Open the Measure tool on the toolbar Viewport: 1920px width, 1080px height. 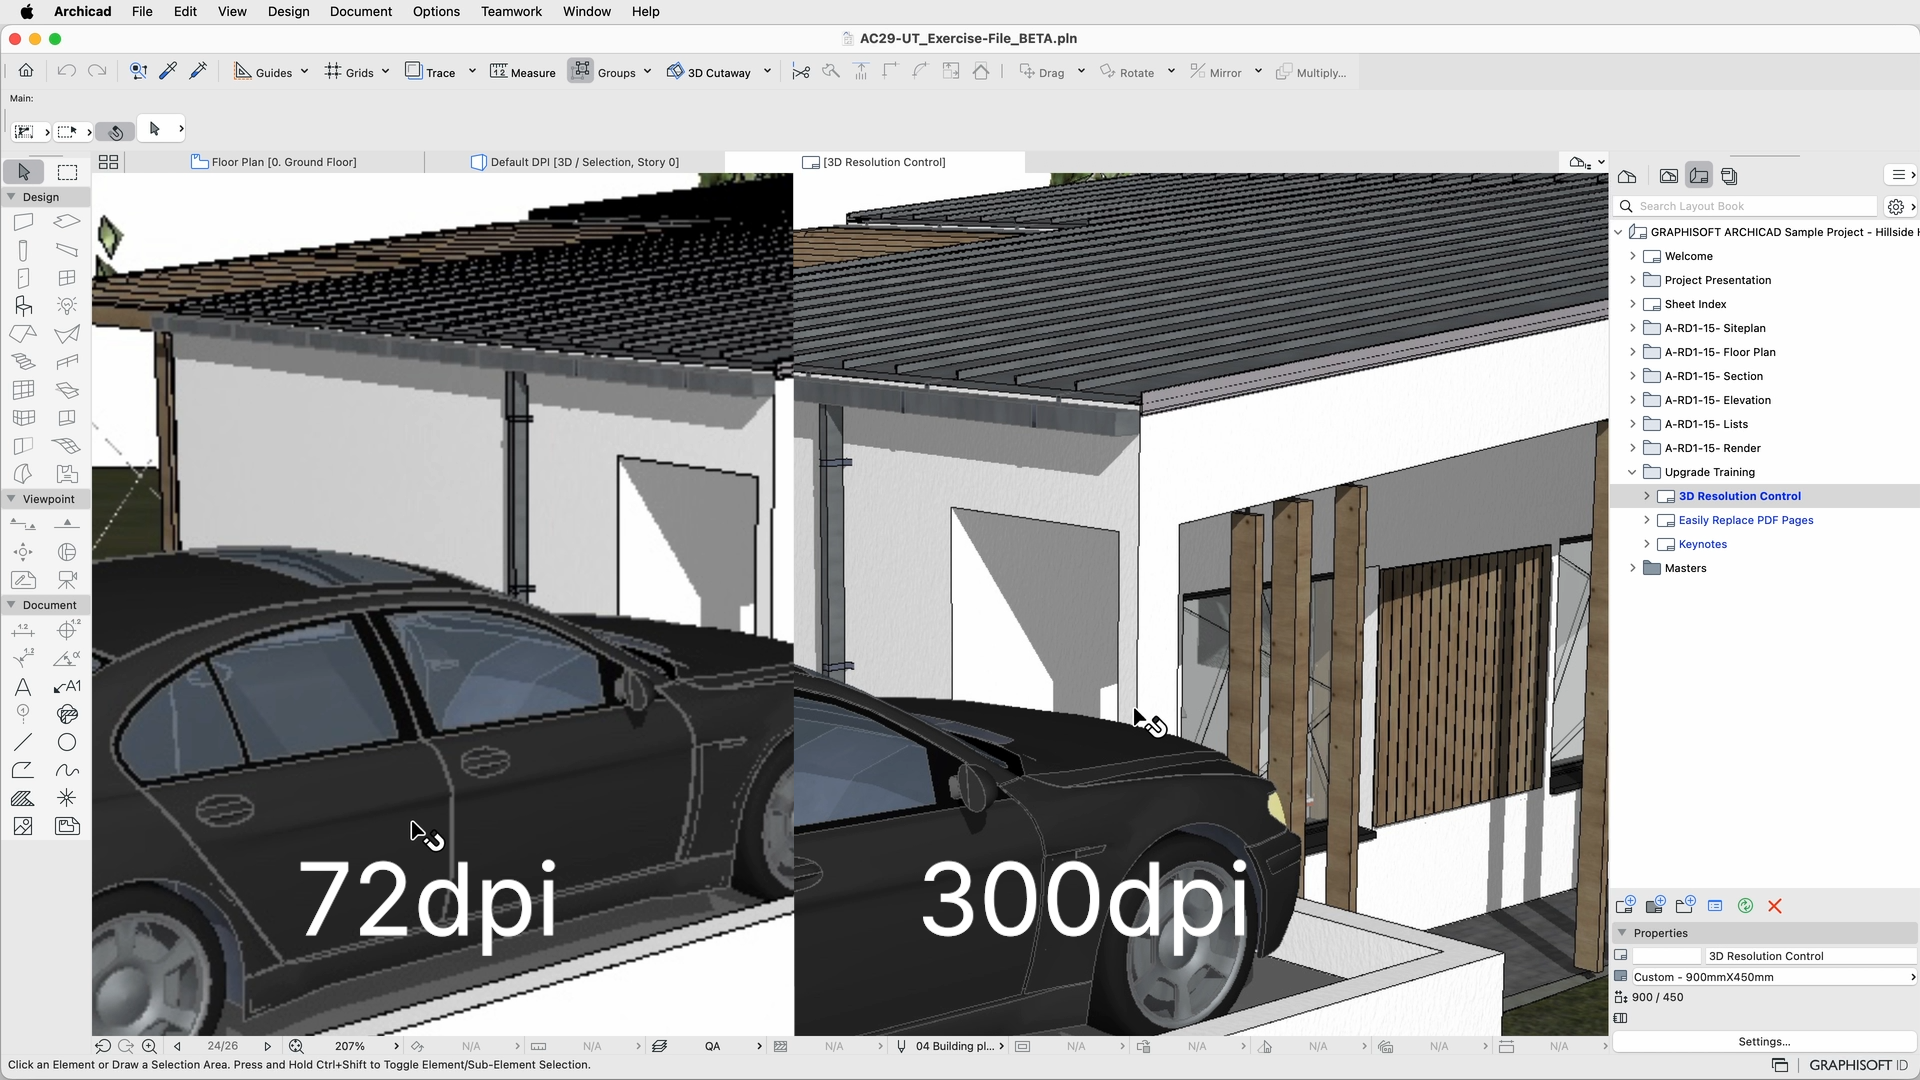[x=522, y=71]
